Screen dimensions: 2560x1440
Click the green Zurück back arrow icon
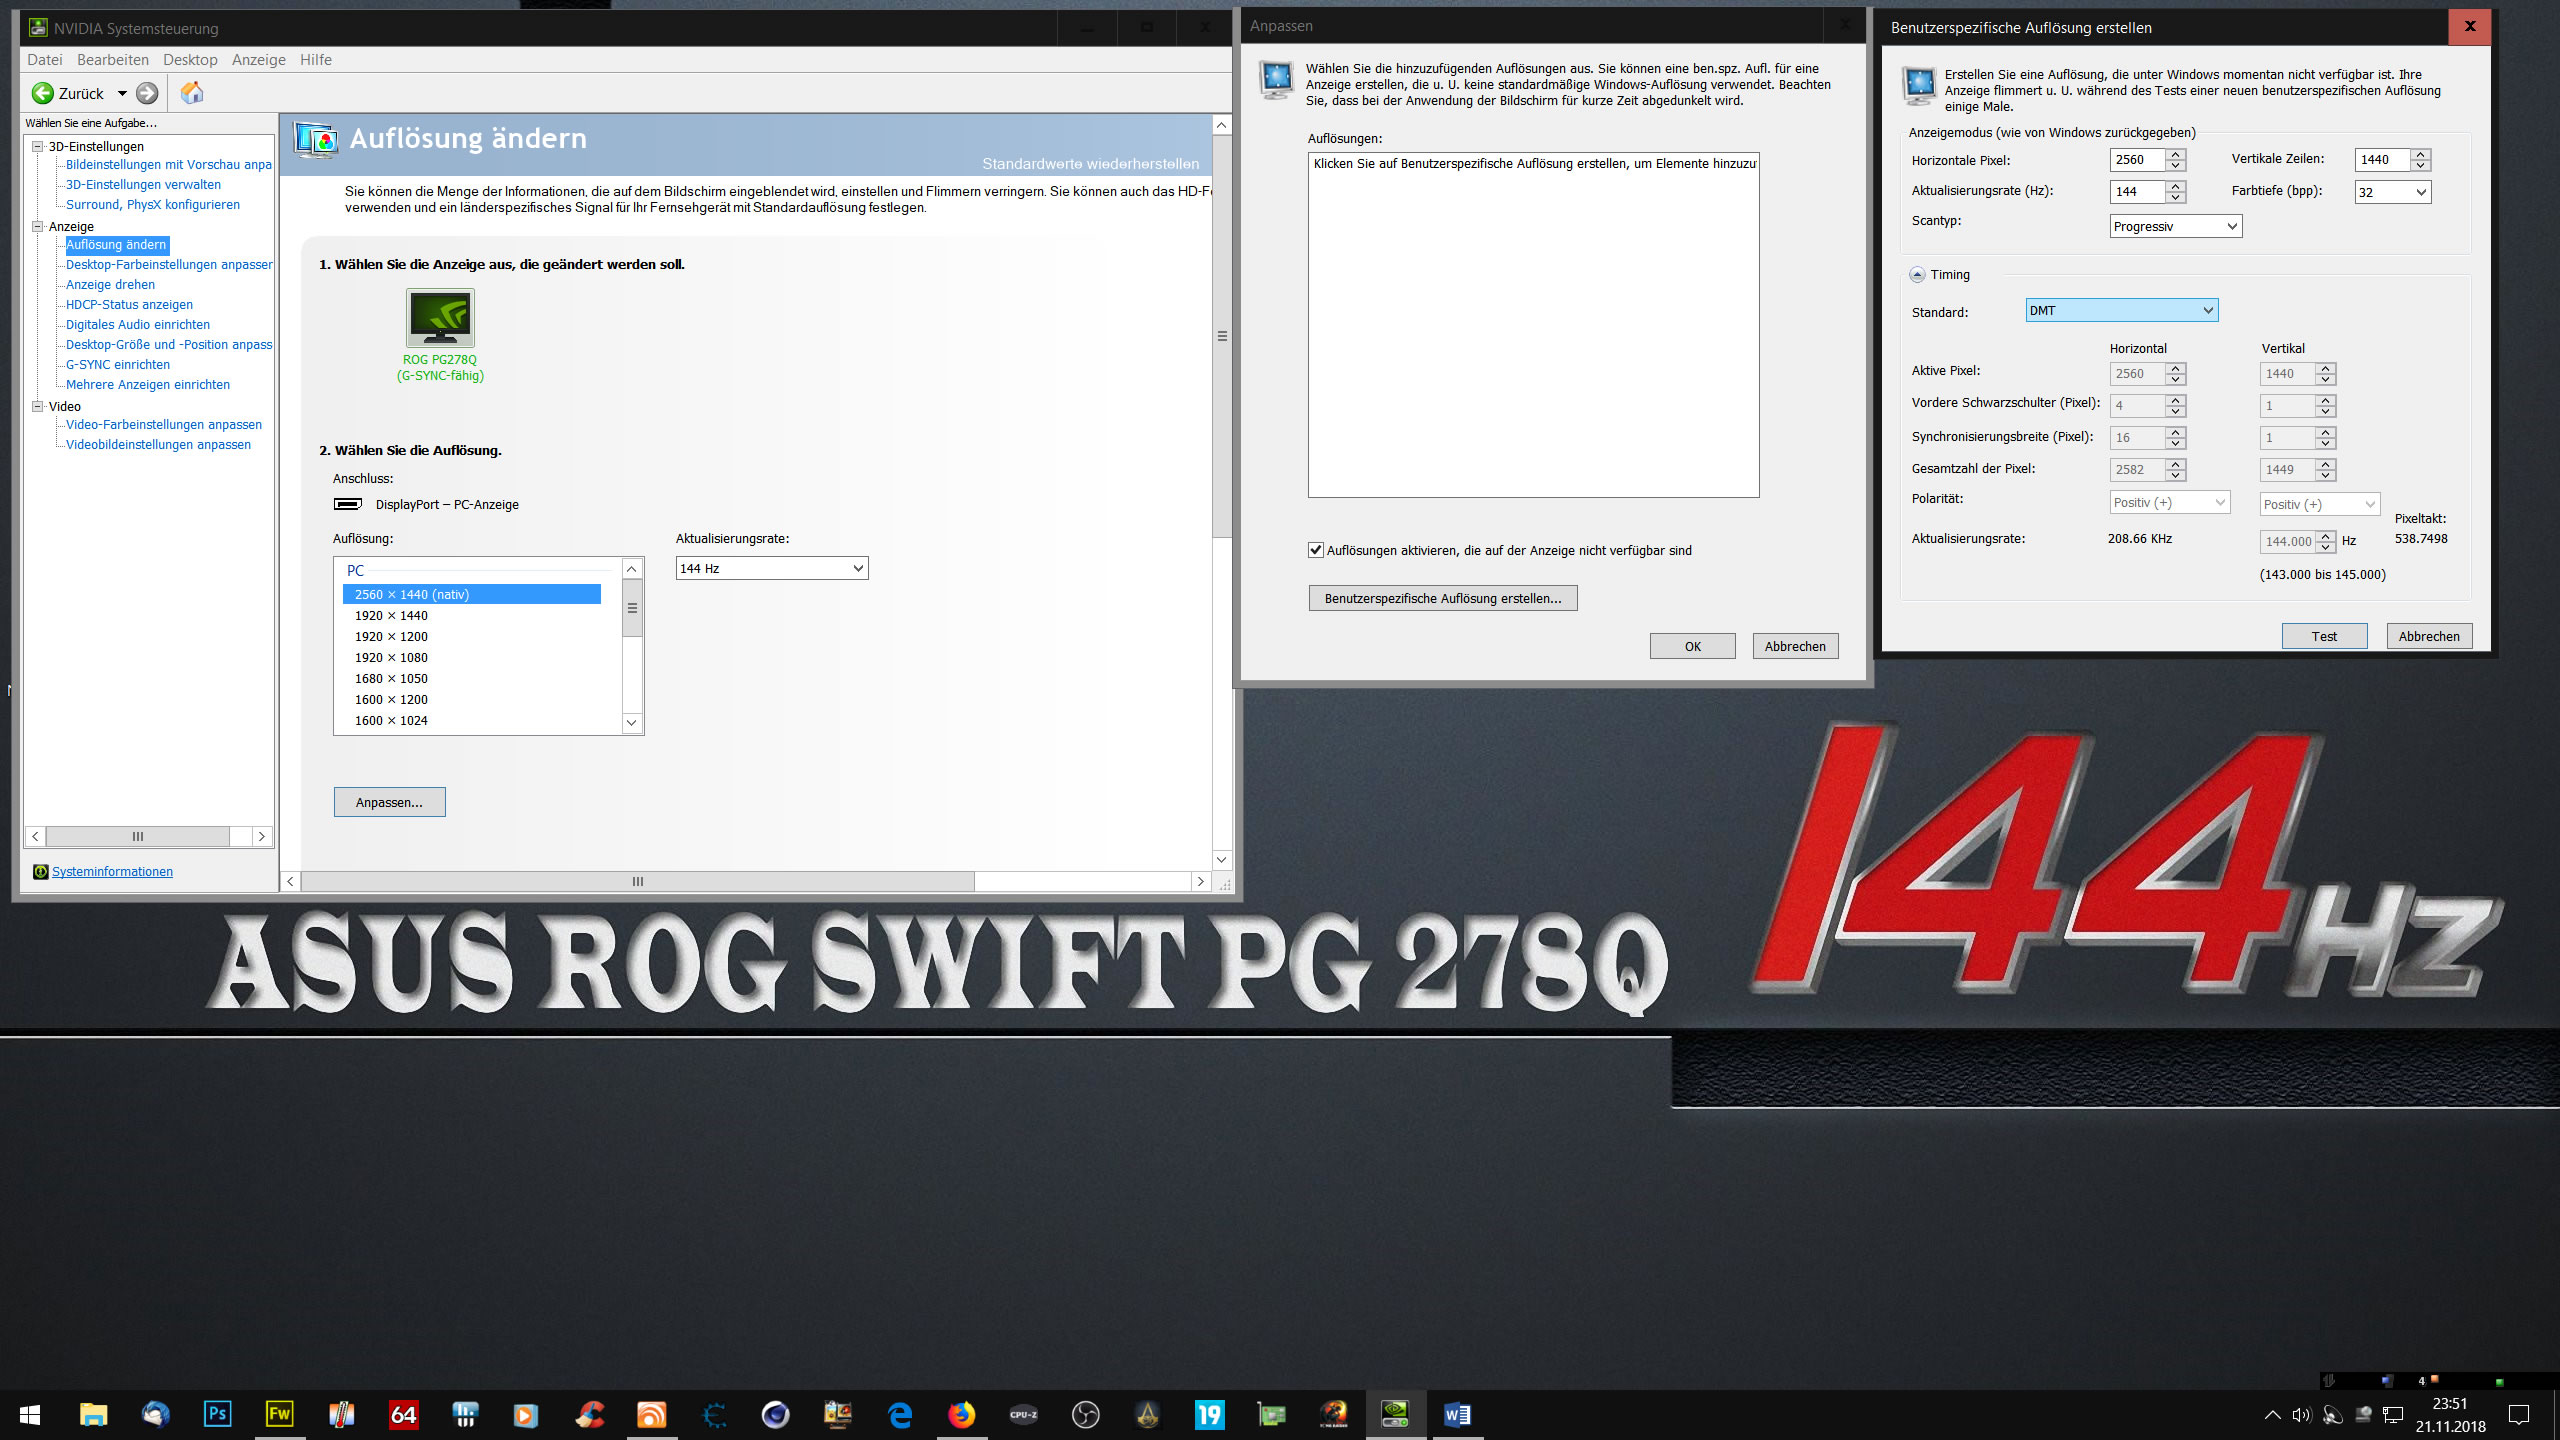(43, 93)
